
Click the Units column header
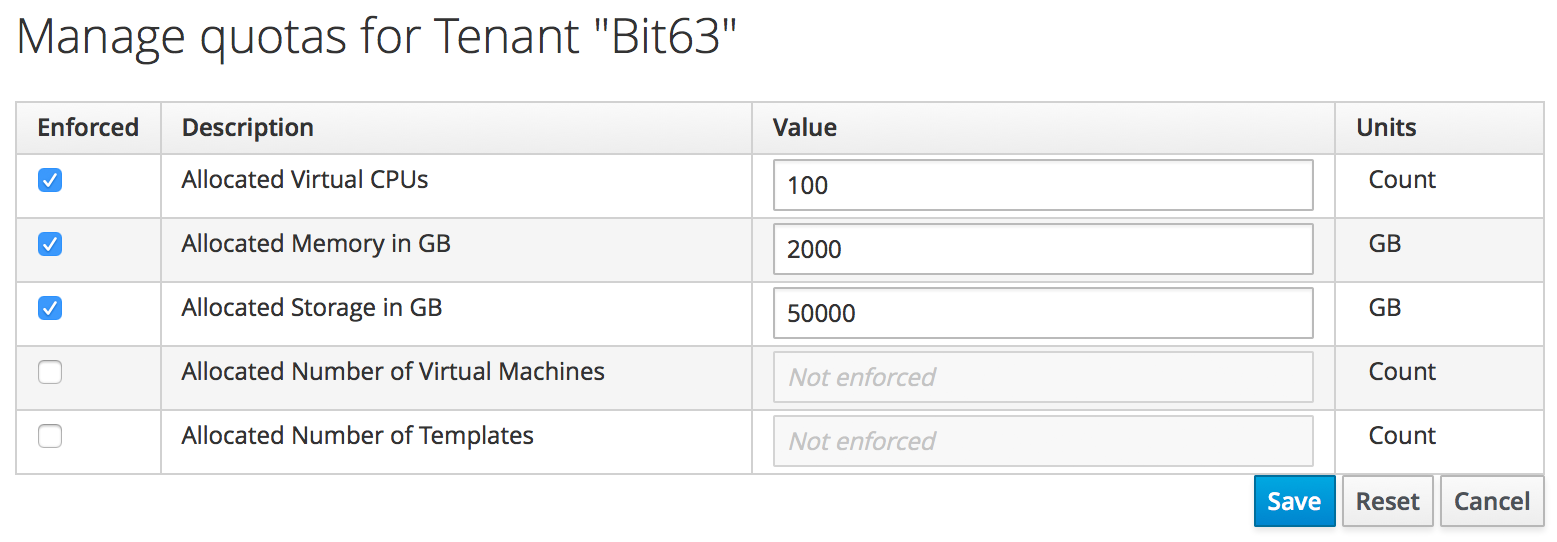1386,128
